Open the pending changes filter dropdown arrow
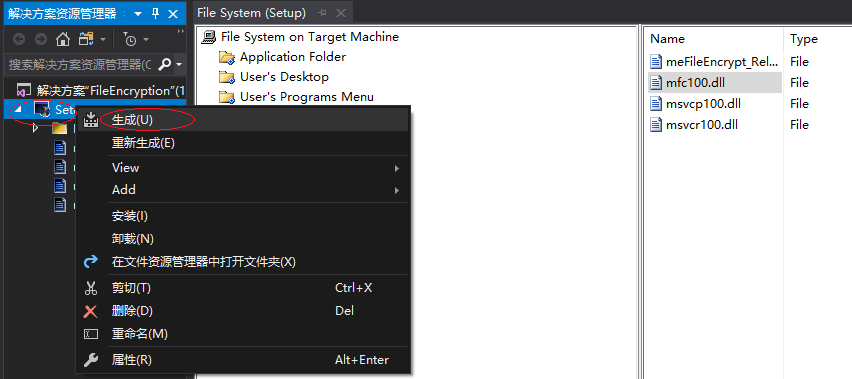This screenshot has height=379, width=852. click(x=146, y=40)
